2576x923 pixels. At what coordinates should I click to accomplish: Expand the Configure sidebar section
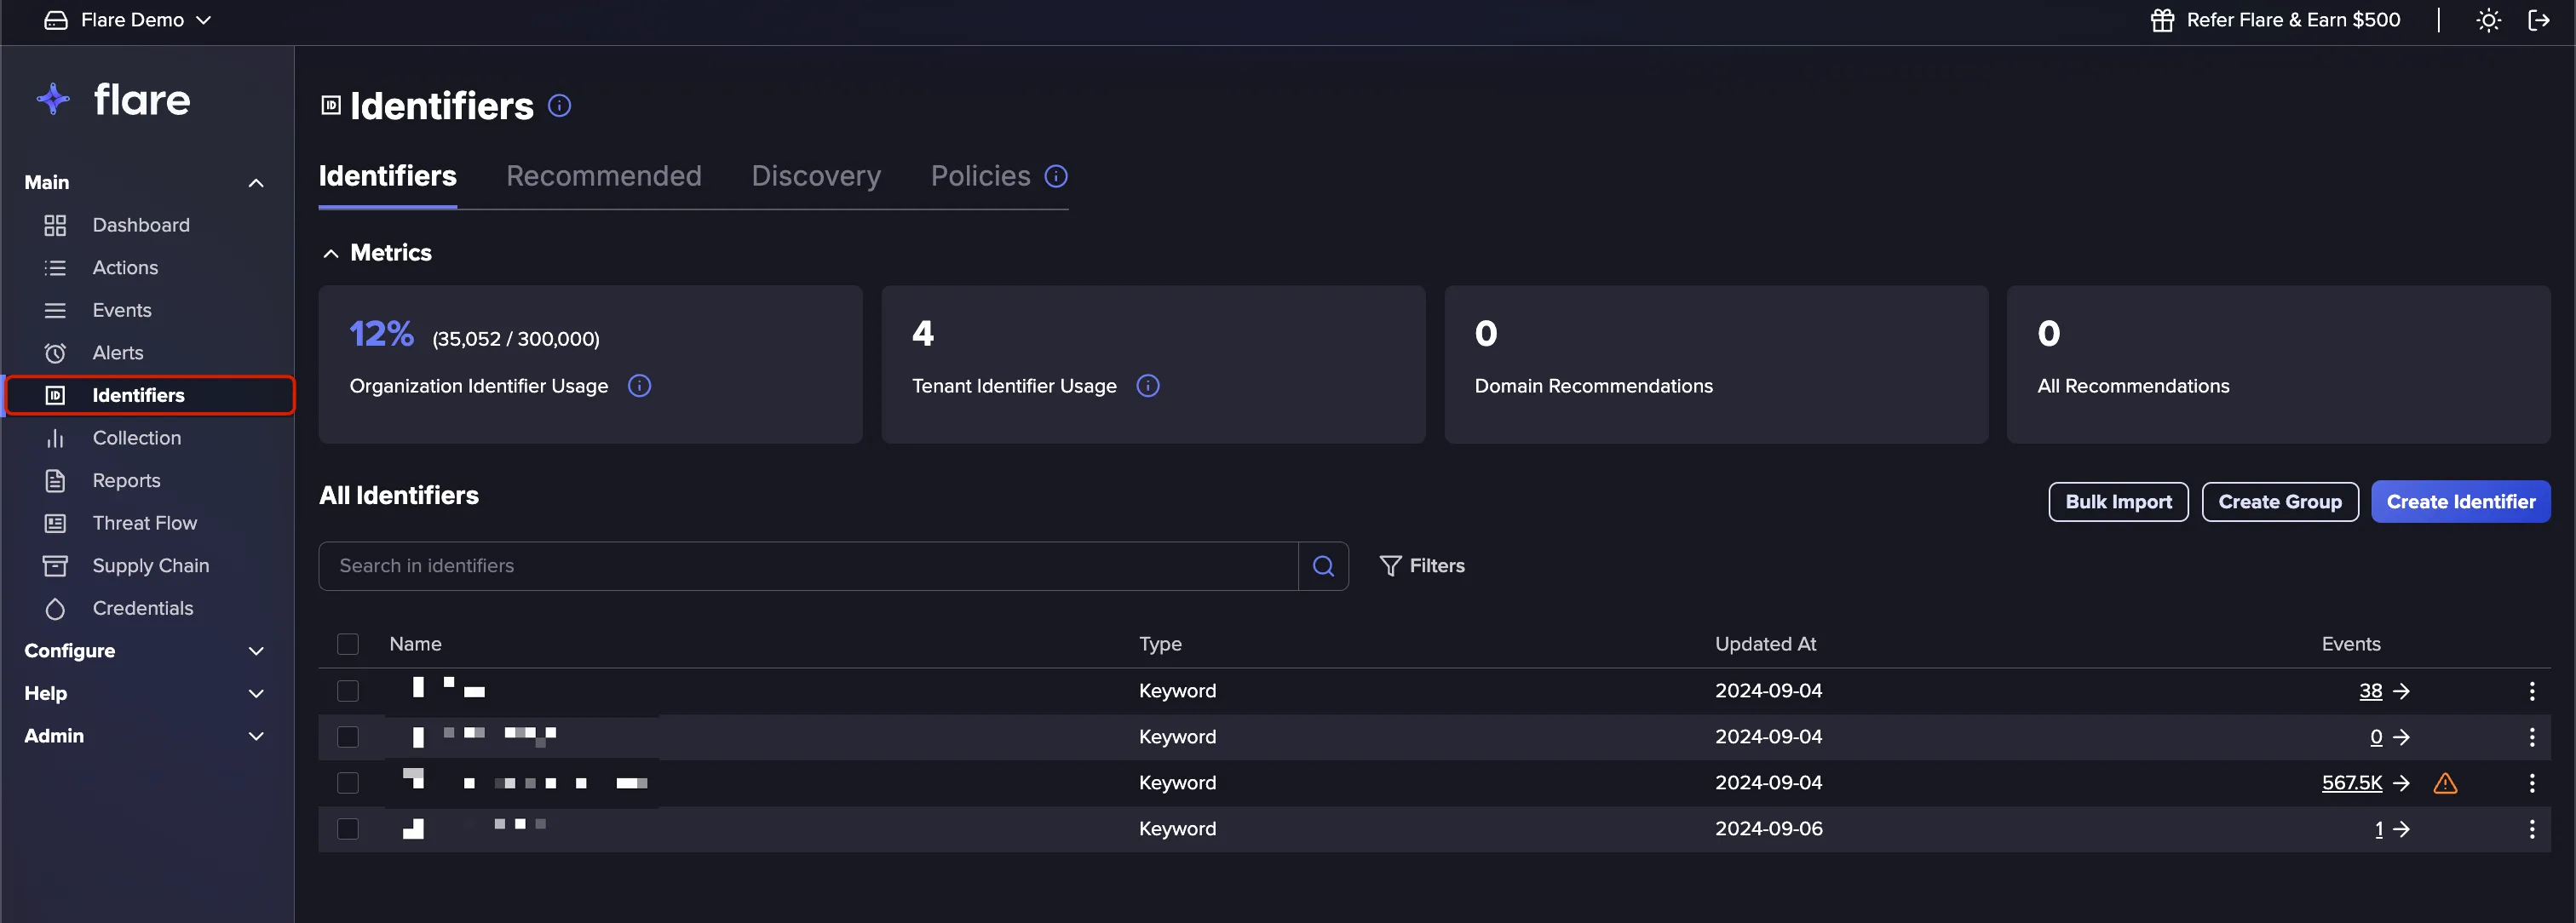(145, 651)
